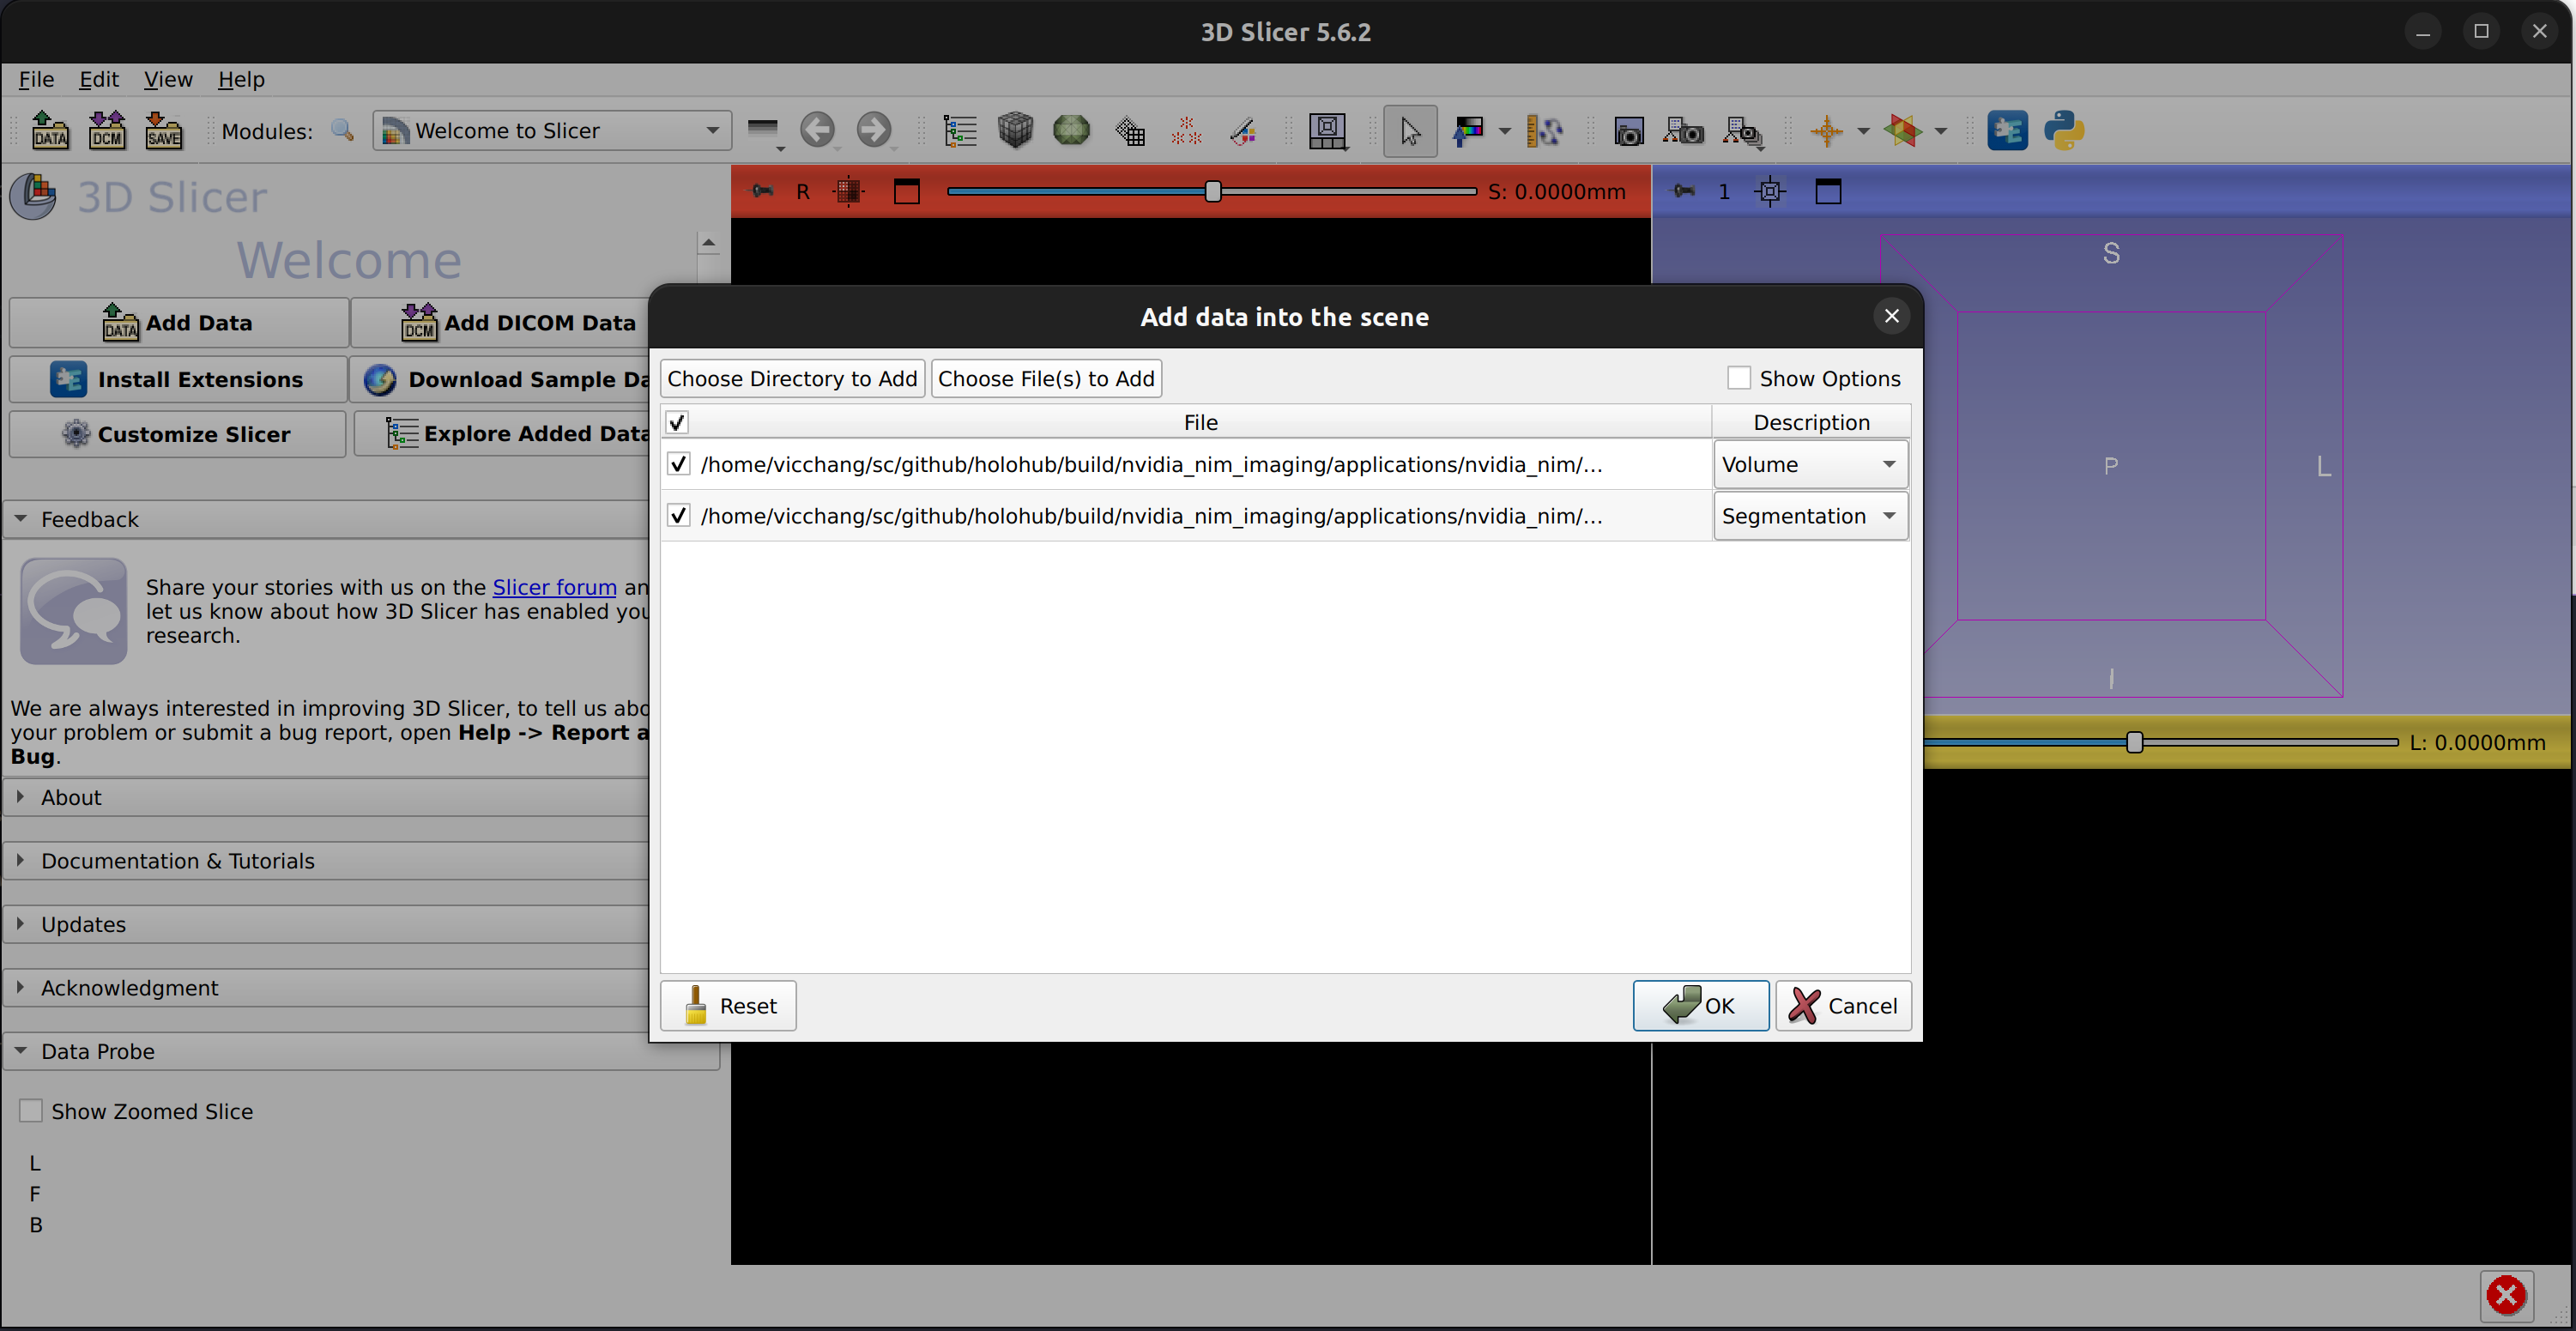Click Choose File(s) to Add button
Screen dimensions: 2576x1331
pyautogui.click(x=1046, y=378)
